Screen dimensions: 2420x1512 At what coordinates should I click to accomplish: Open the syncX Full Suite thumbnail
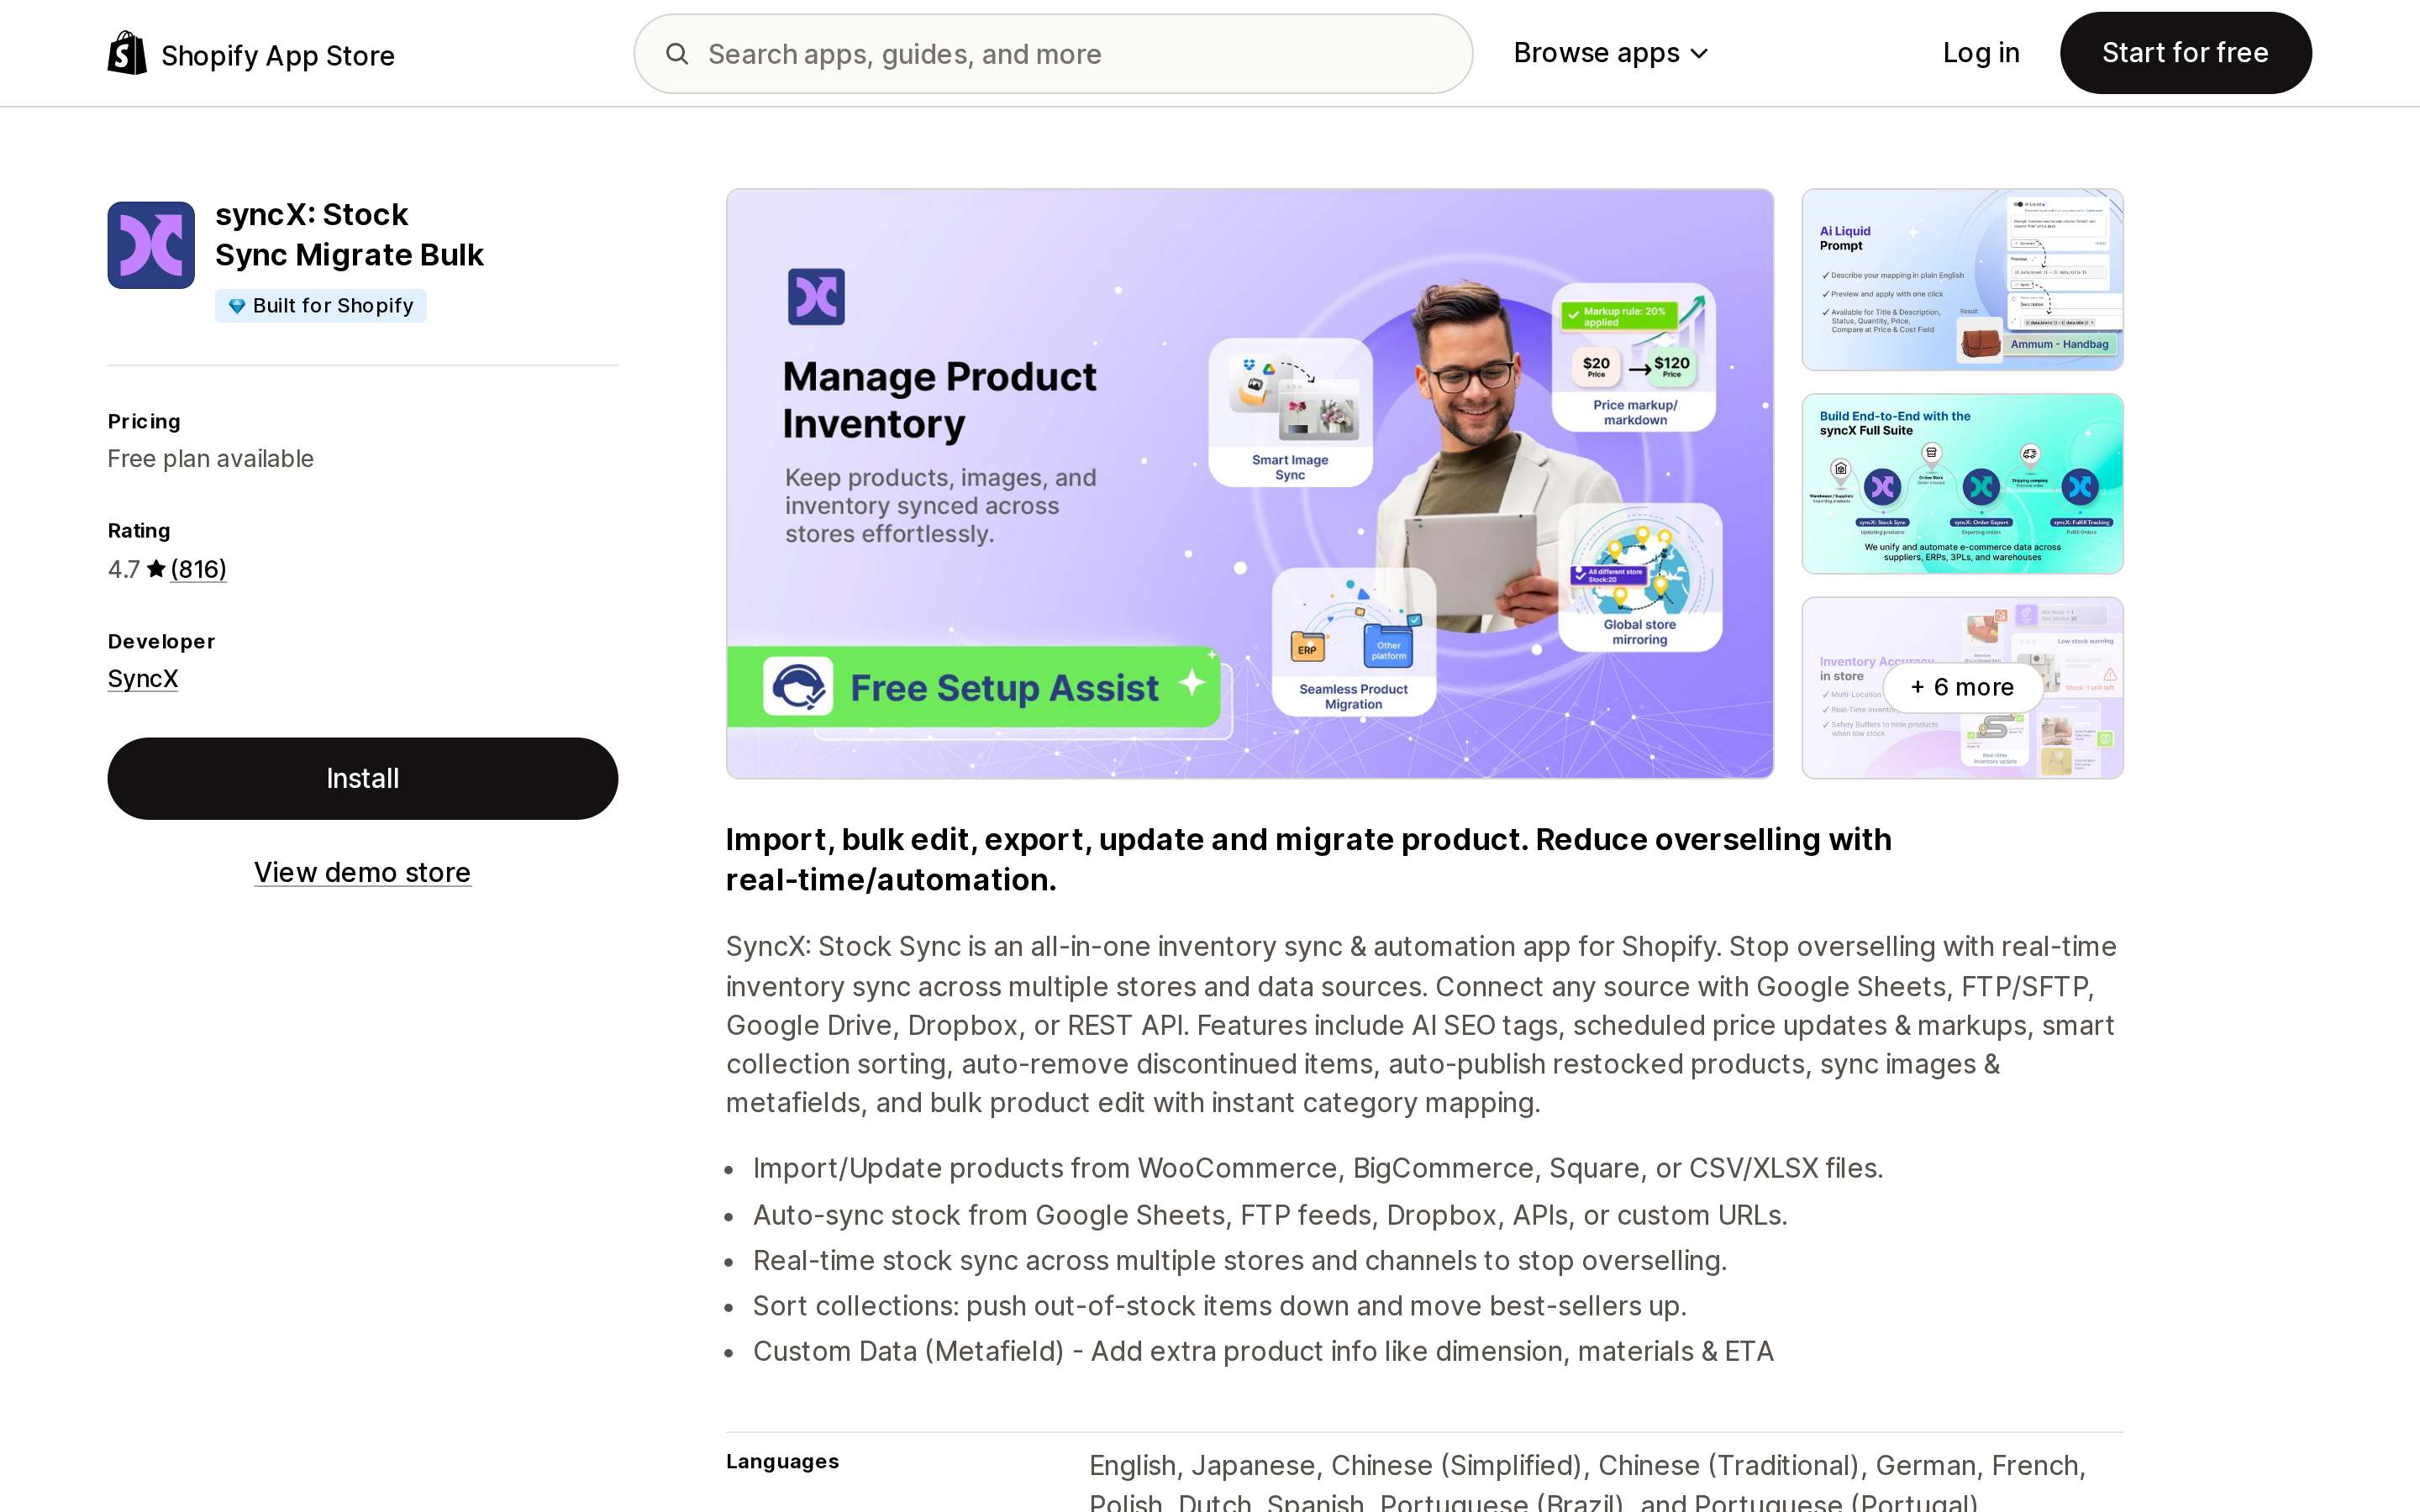pos(1962,484)
